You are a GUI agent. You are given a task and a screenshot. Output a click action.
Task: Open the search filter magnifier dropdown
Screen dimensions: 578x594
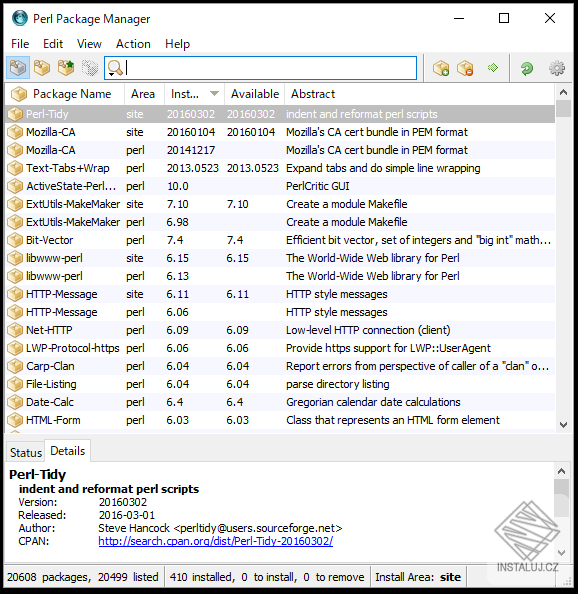115,68
